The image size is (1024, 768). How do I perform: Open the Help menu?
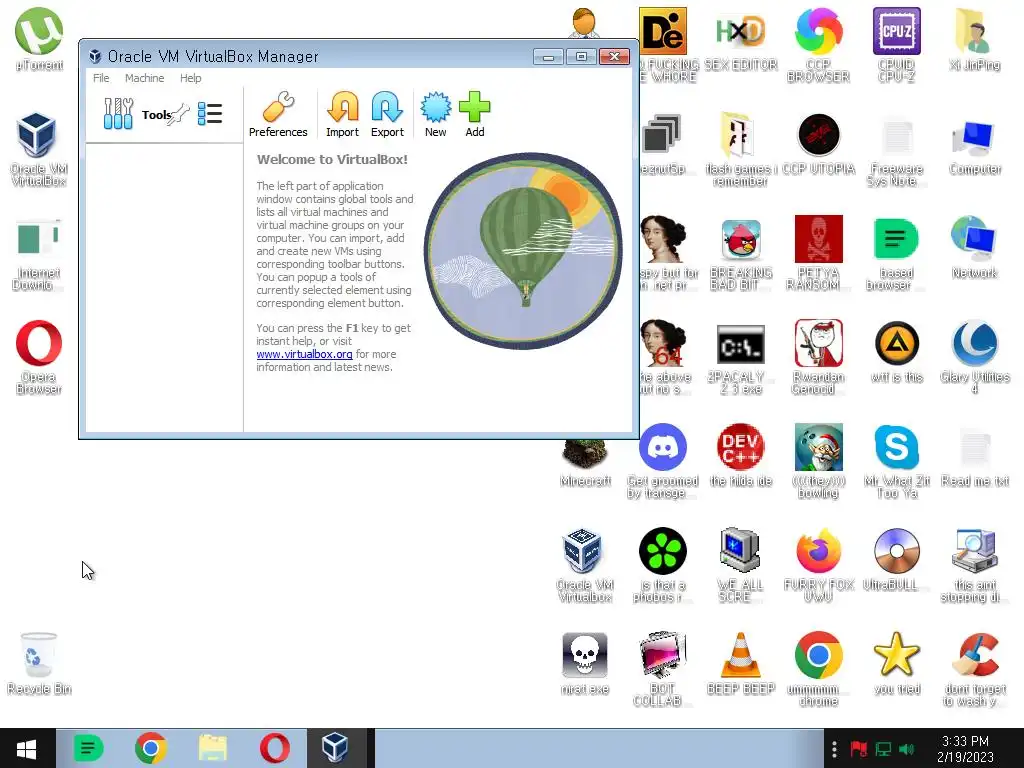pos(191,78)
